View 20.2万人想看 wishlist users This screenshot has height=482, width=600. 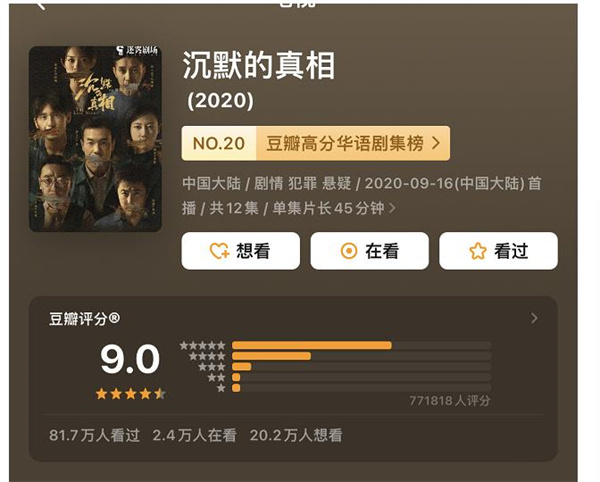298,435
